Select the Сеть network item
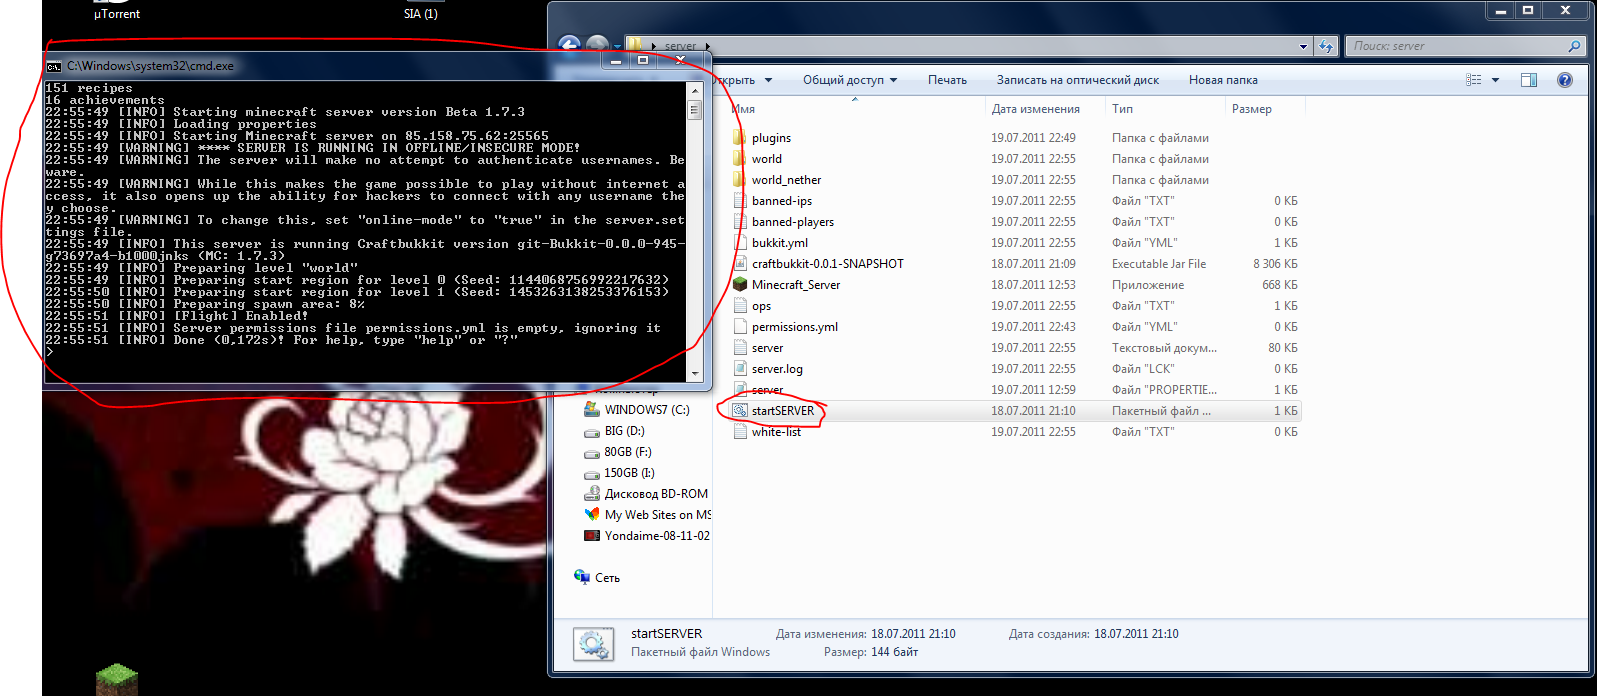The width and height of the screenshot is (1597, 696). point(606,578)
